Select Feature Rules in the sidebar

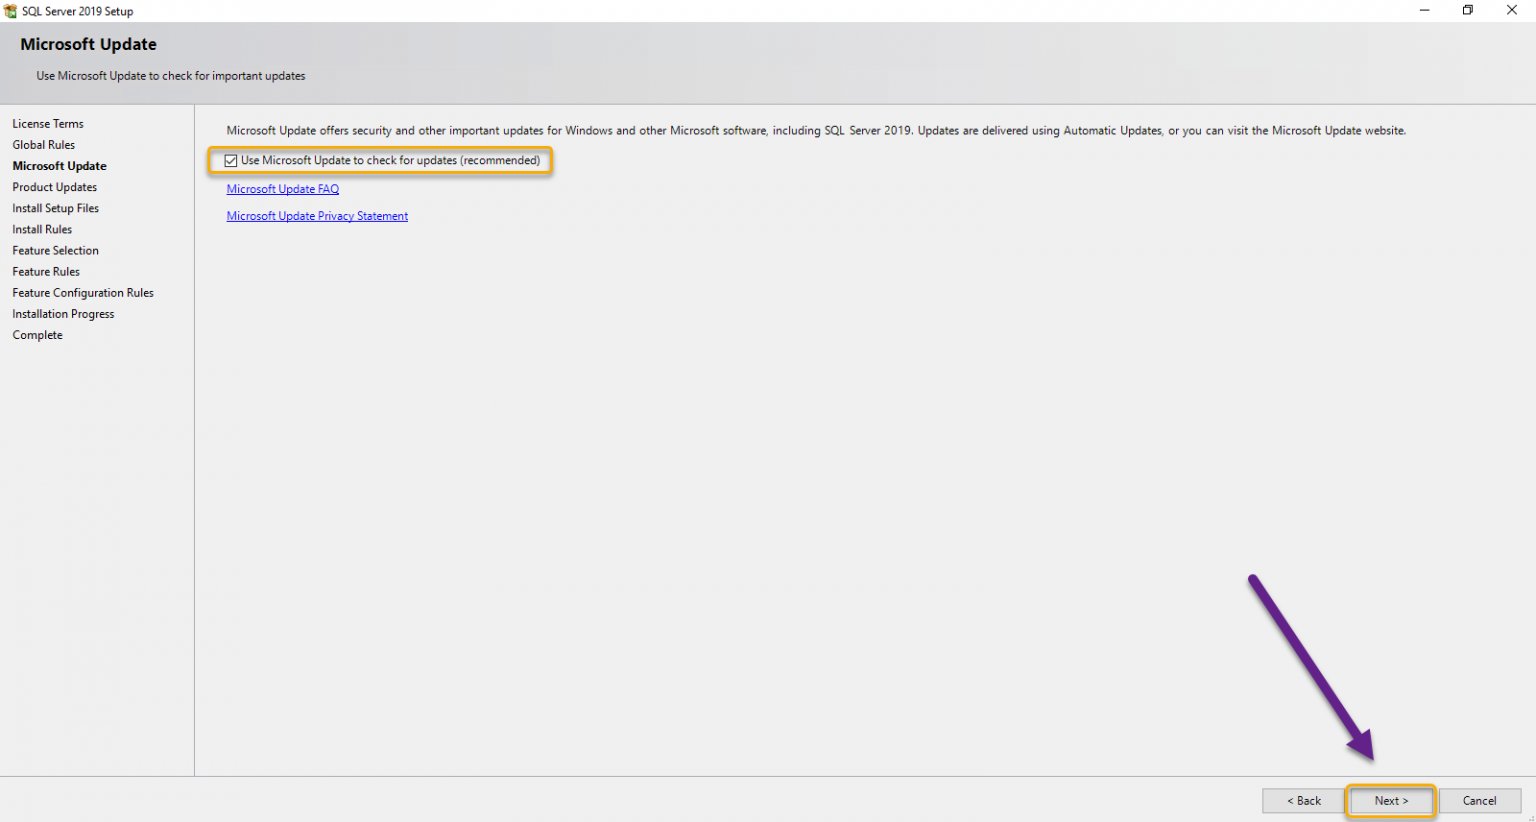click(x=45, y=271)
